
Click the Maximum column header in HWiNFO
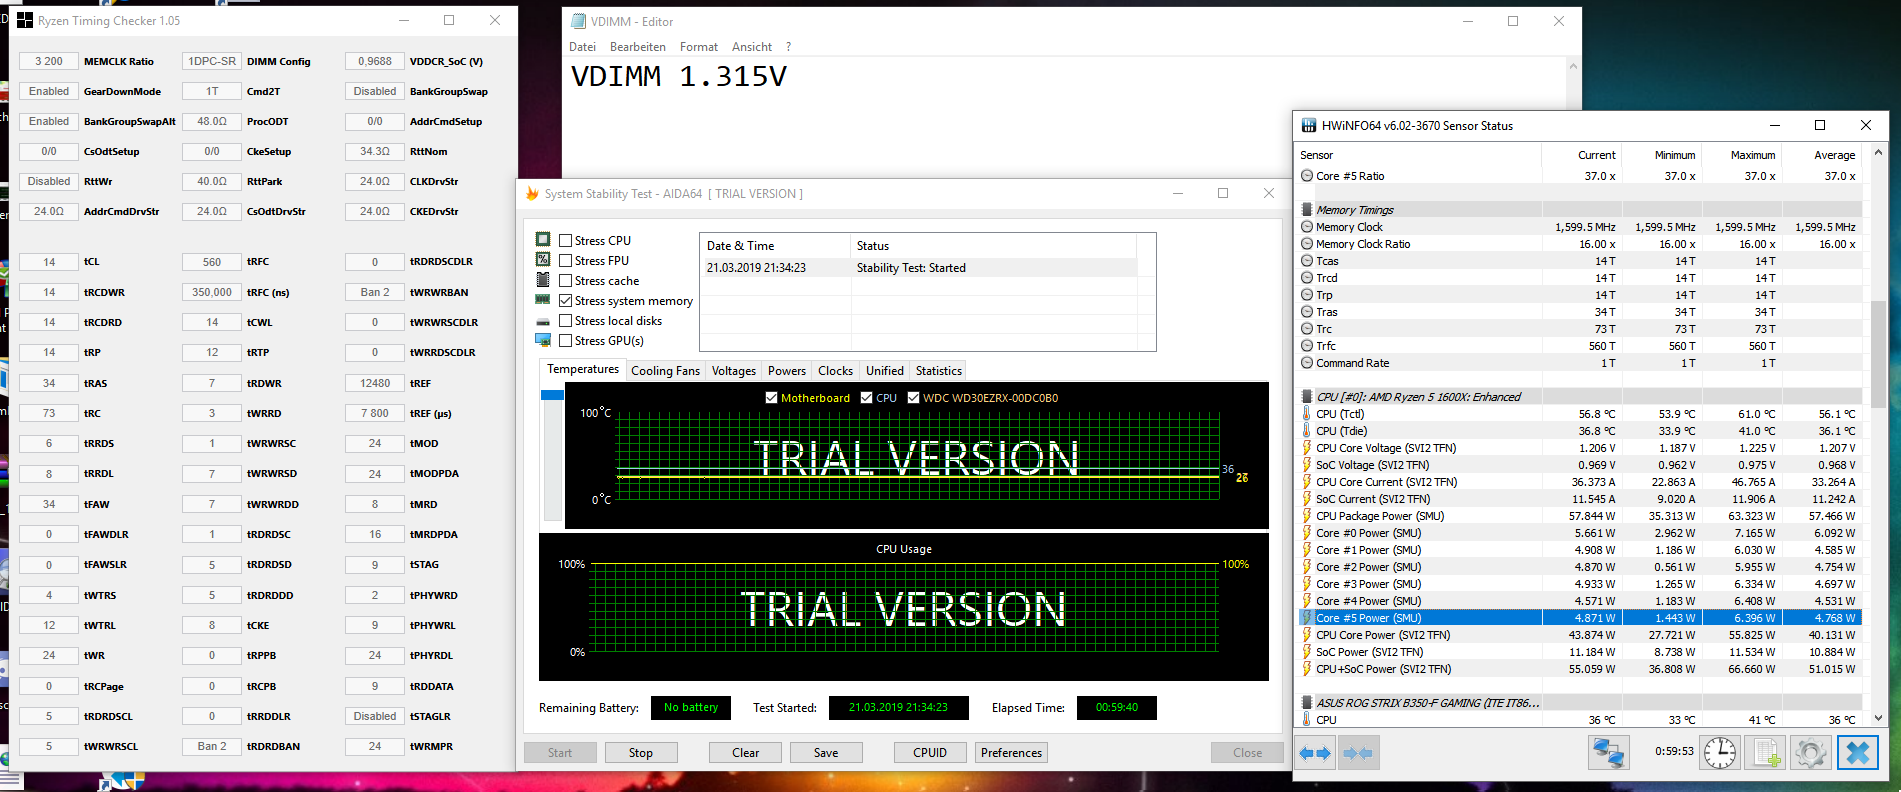pos(1753,155)
